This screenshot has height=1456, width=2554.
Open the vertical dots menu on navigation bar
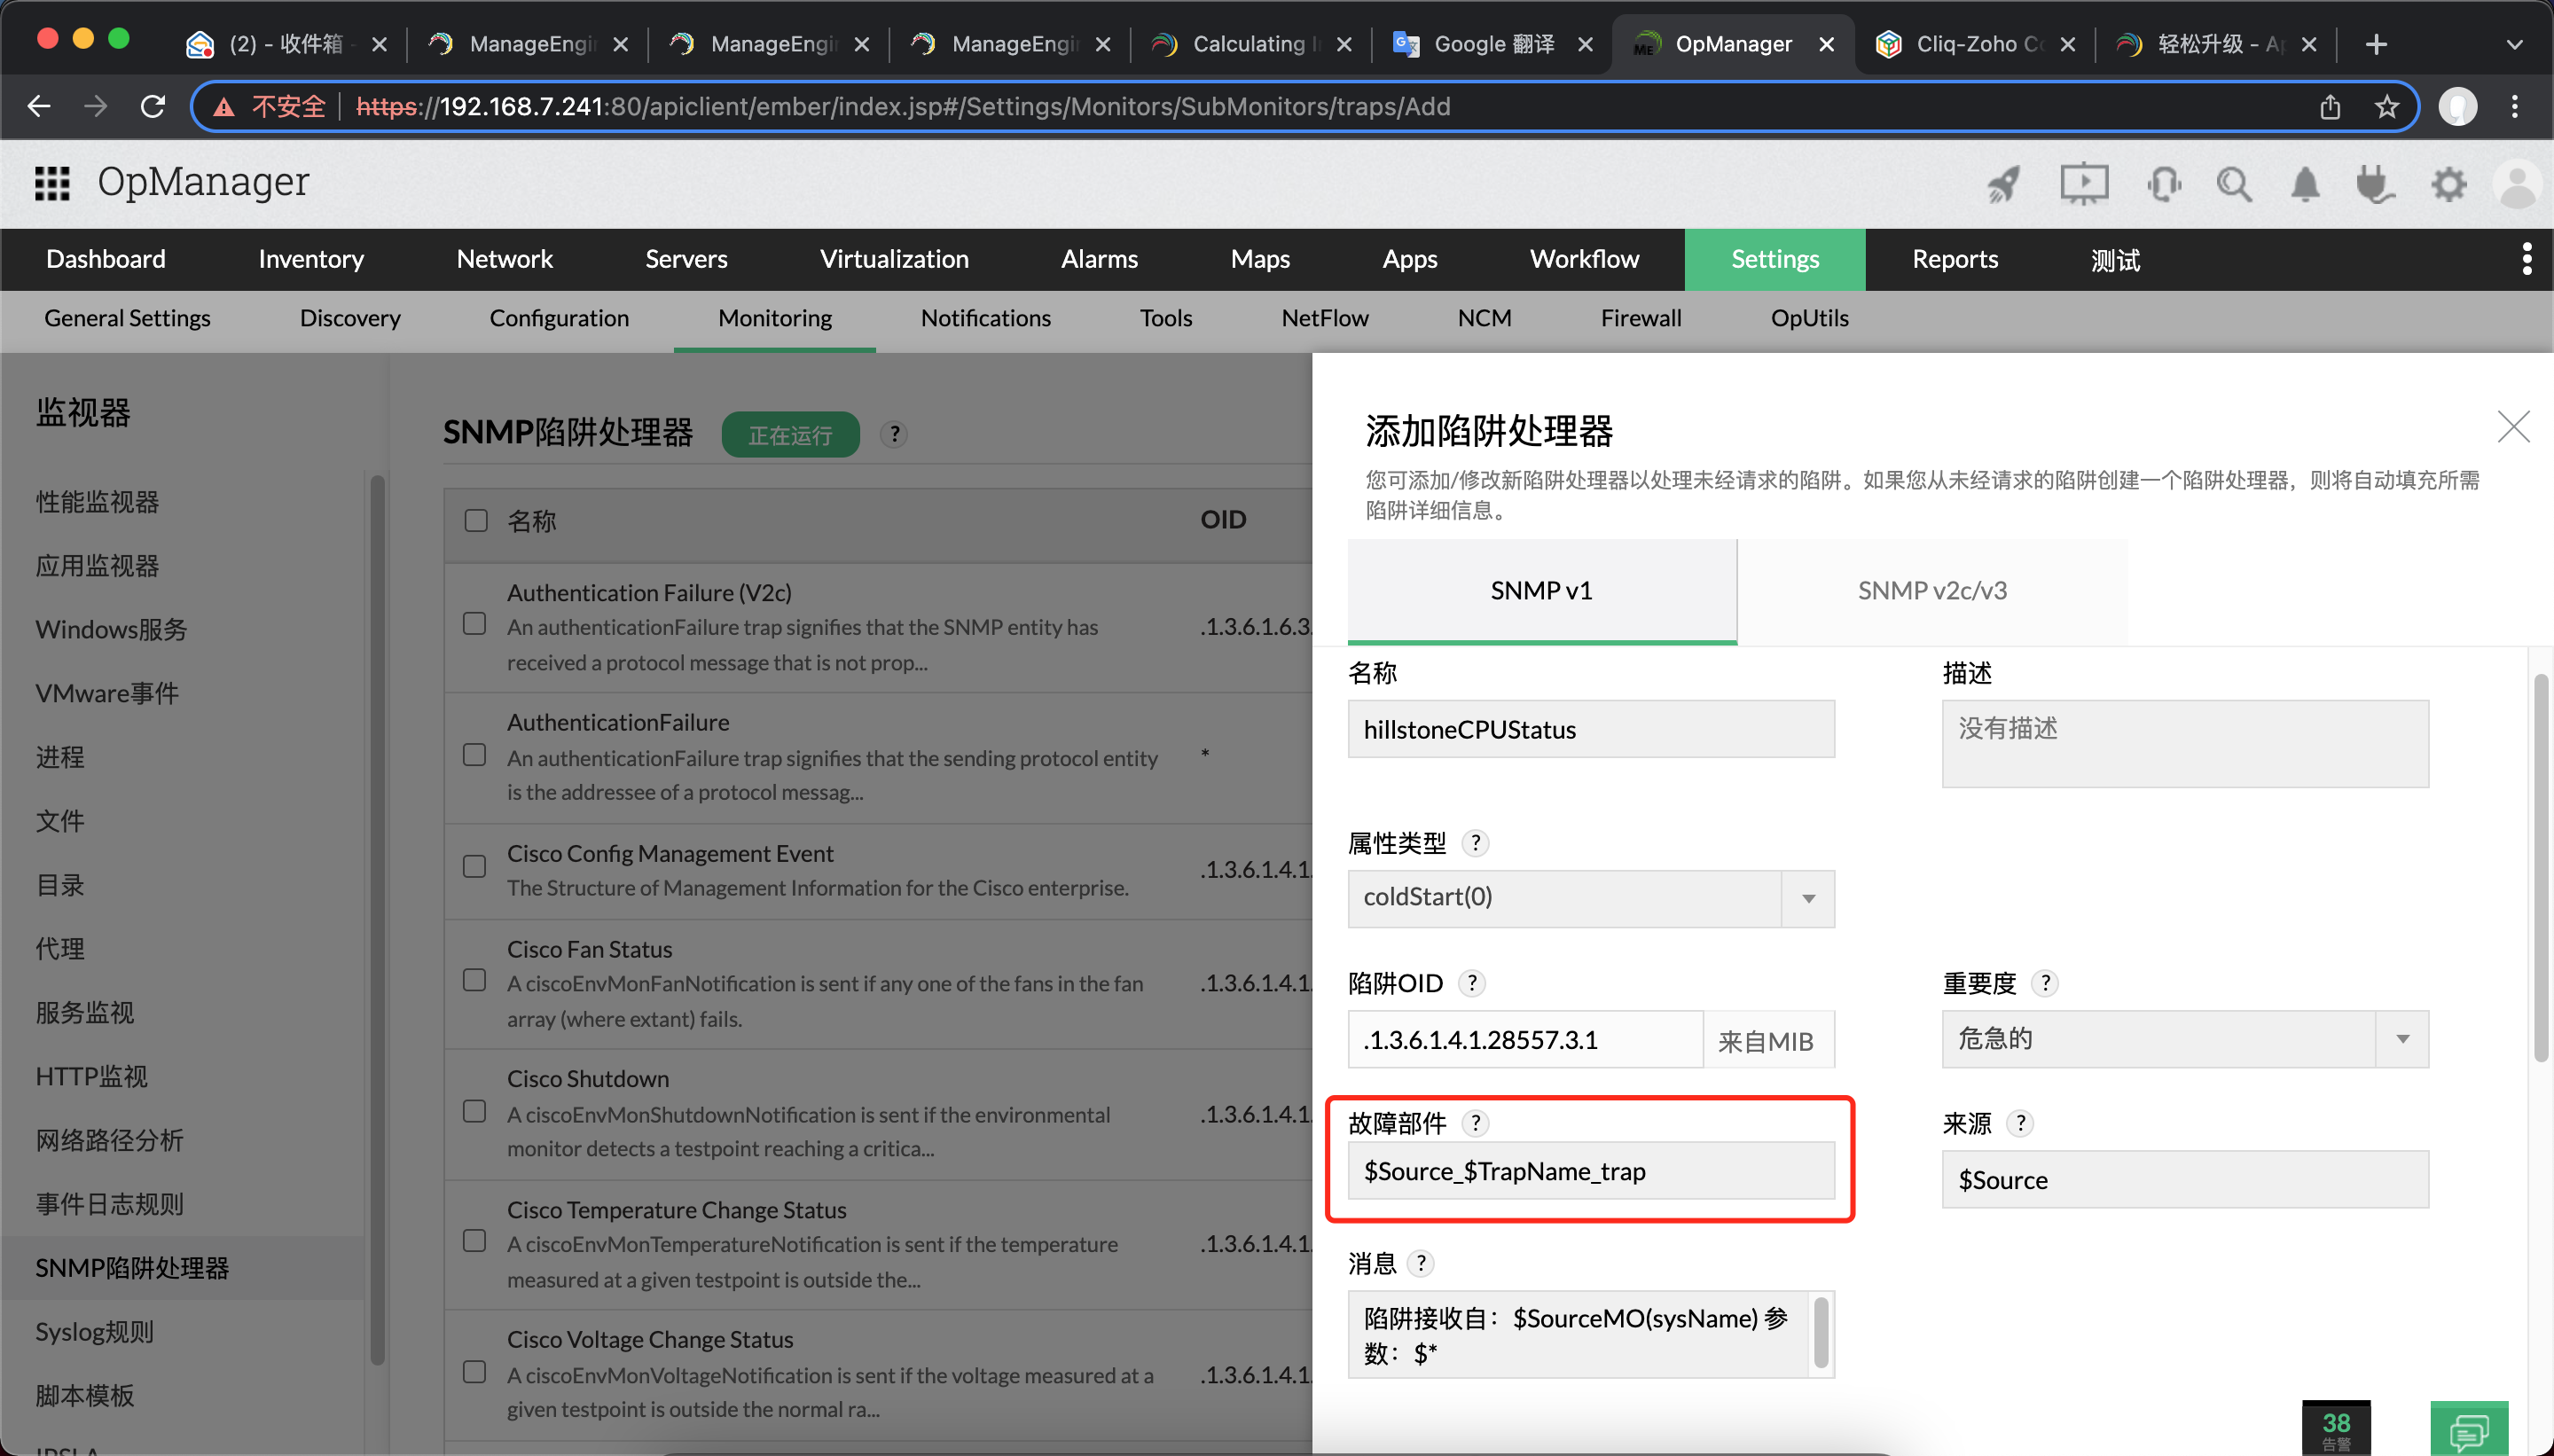point(2526,259)
